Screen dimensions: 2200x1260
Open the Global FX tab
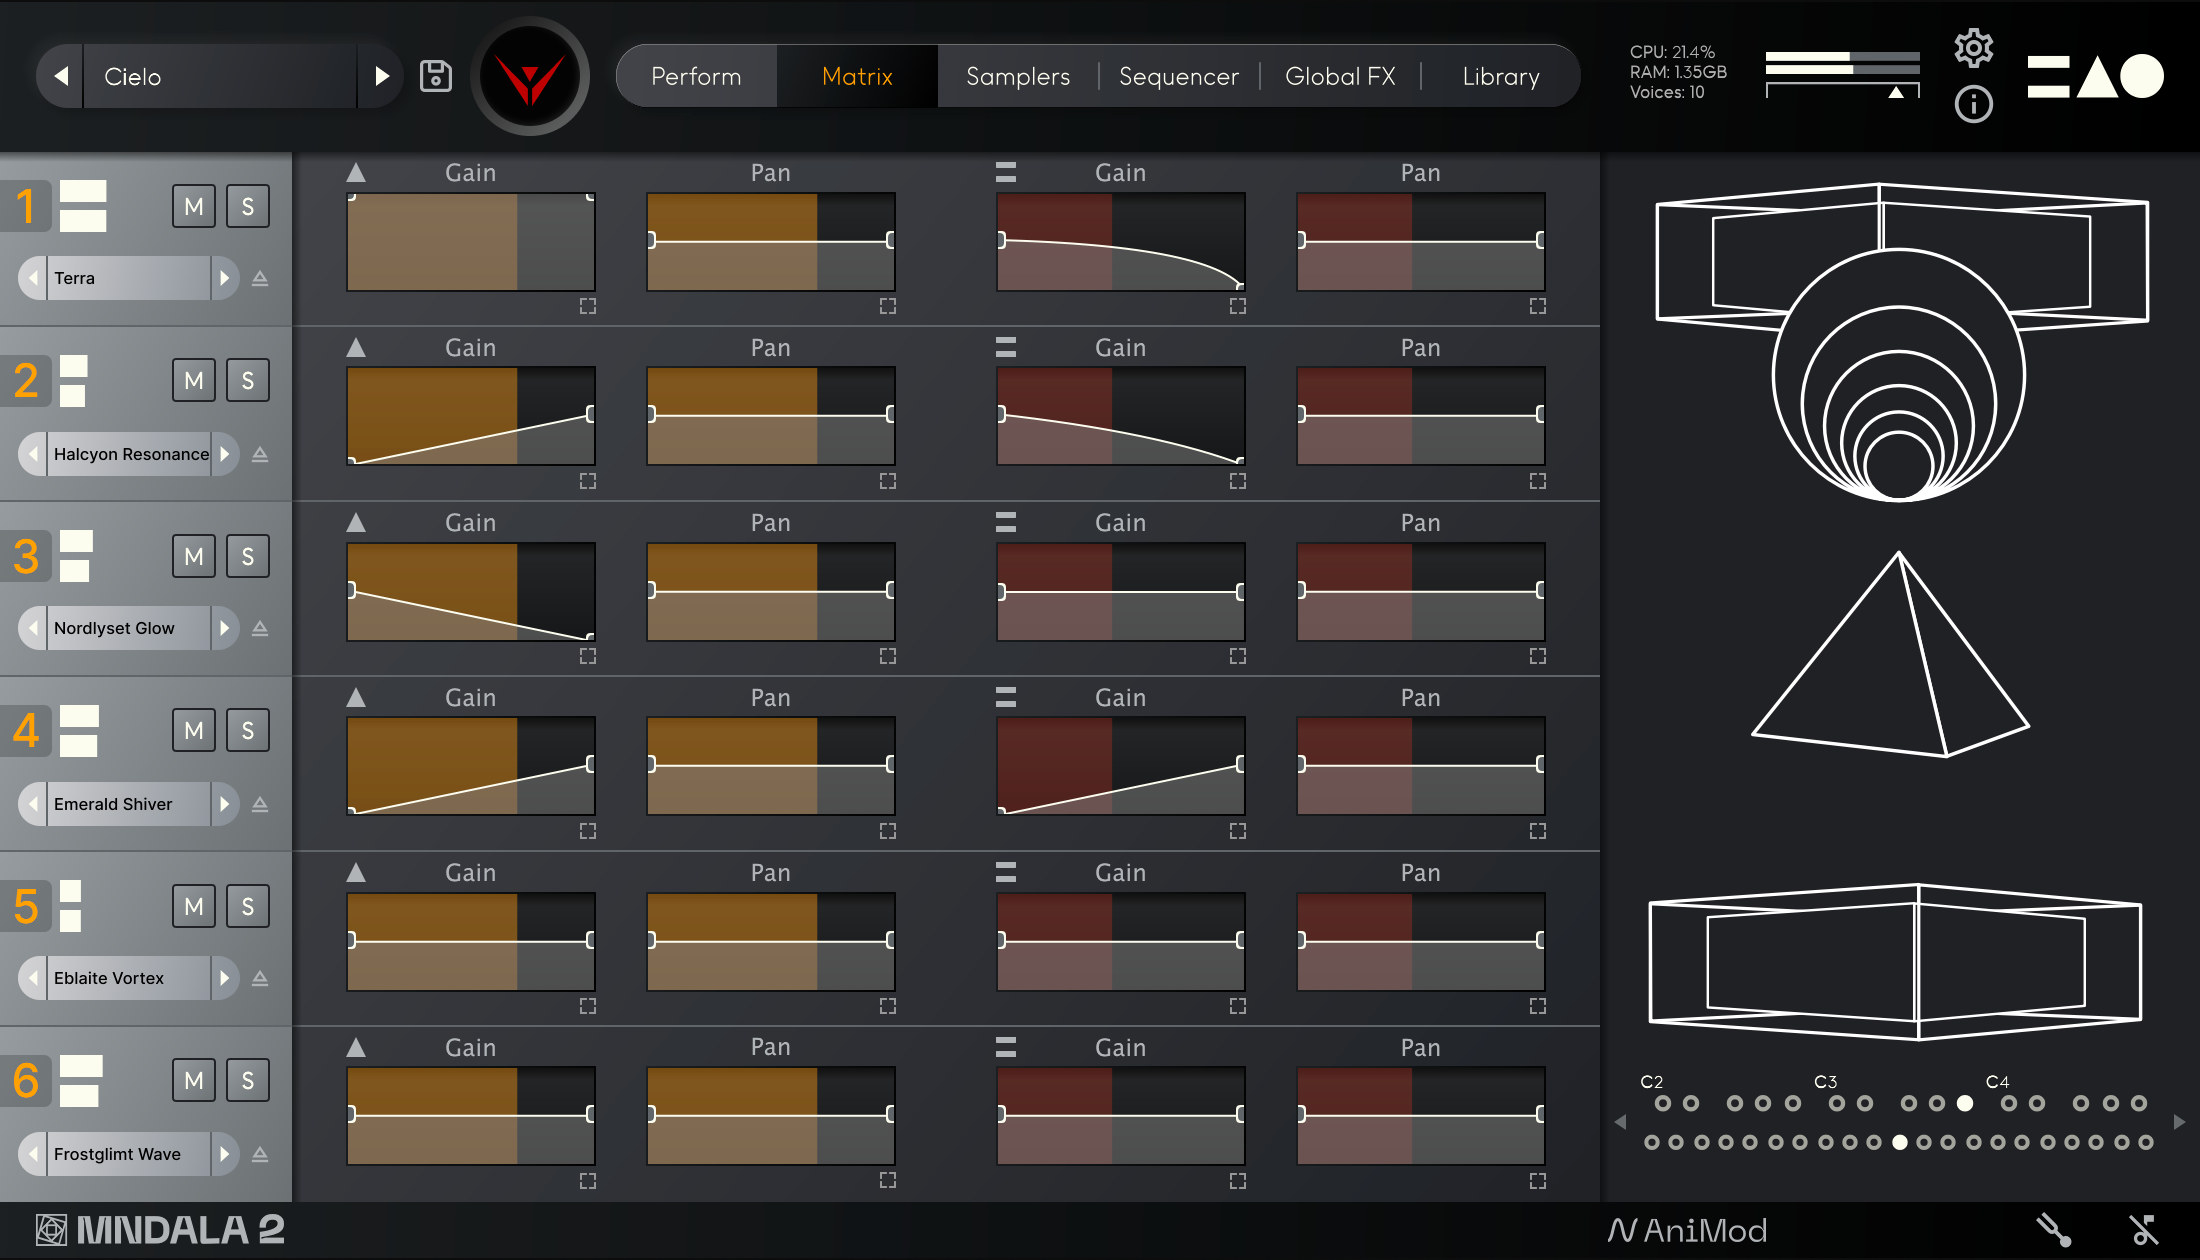point(1339,76)
